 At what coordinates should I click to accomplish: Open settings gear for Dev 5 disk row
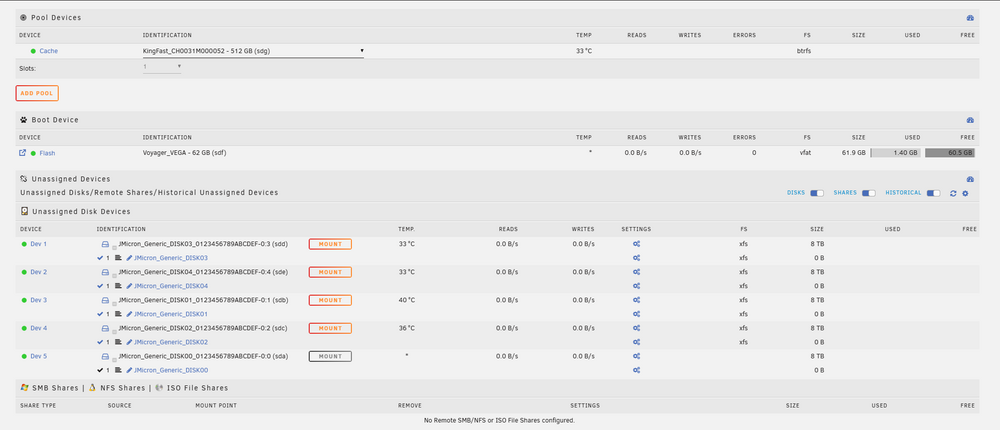tap(636, 356)
